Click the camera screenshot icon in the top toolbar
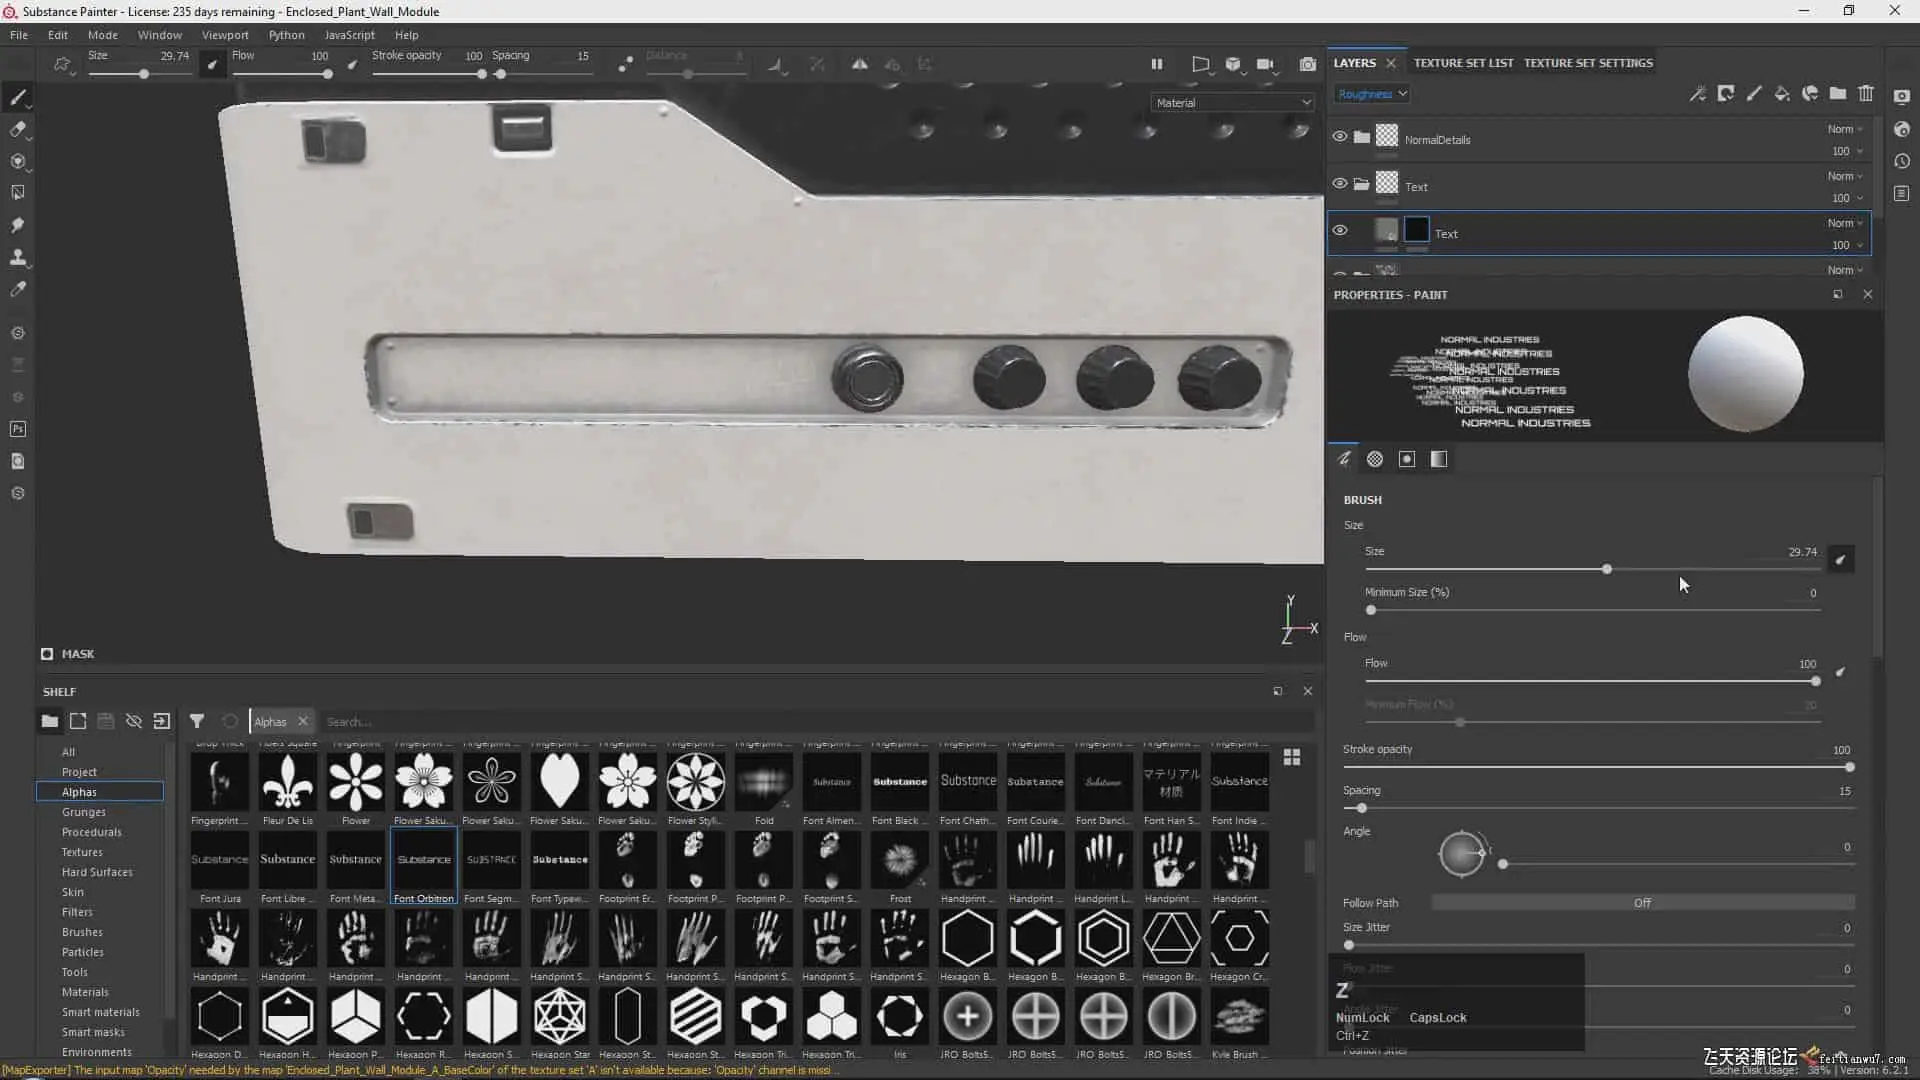Viewport: 1920px width, 1080px height. pos(1307,64)
